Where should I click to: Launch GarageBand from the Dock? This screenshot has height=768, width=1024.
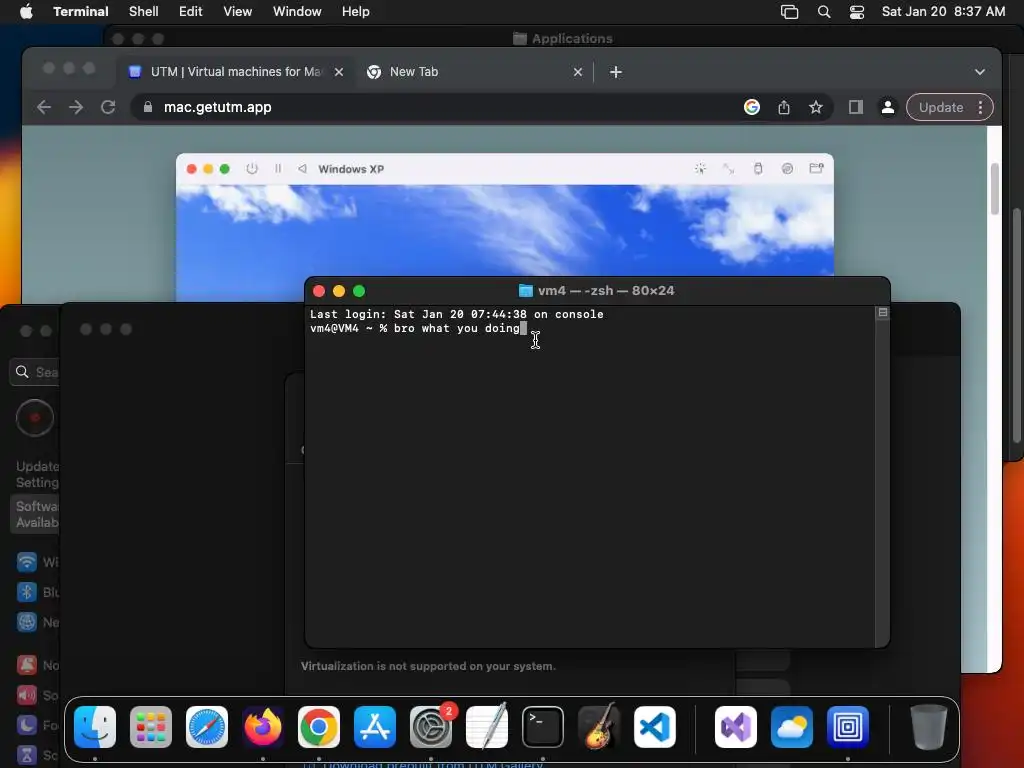tap(599, 727)
